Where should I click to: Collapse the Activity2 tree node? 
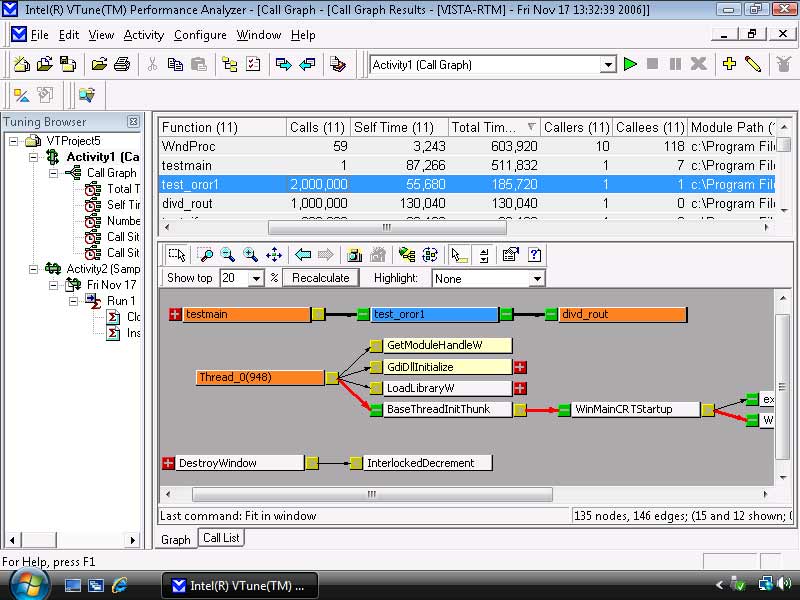tap(34, 269)
